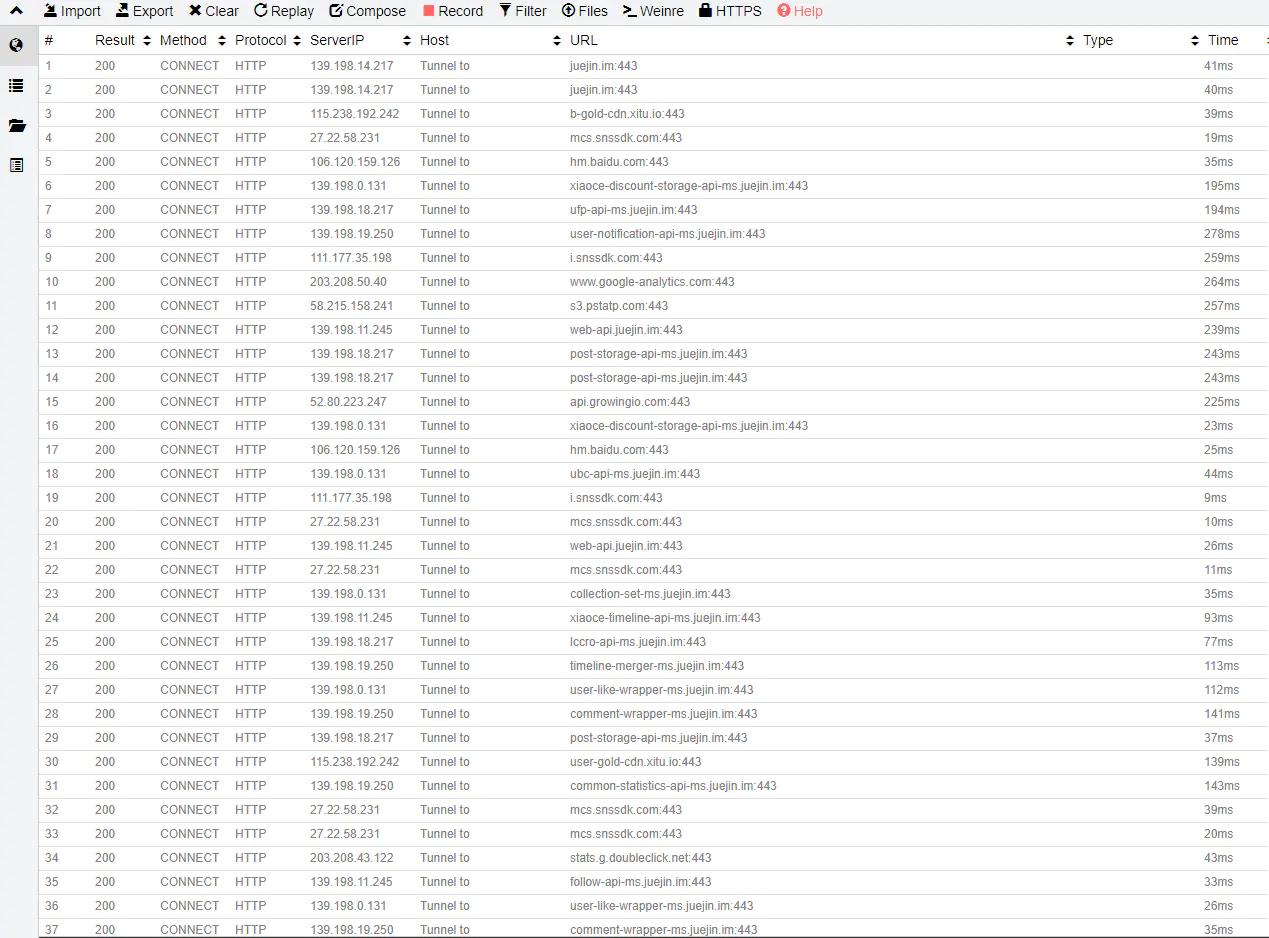Select row 24 xiaoce-timeline-api-ms.juejin.im:443
The image size is (1269, 938).
(653, 618)
